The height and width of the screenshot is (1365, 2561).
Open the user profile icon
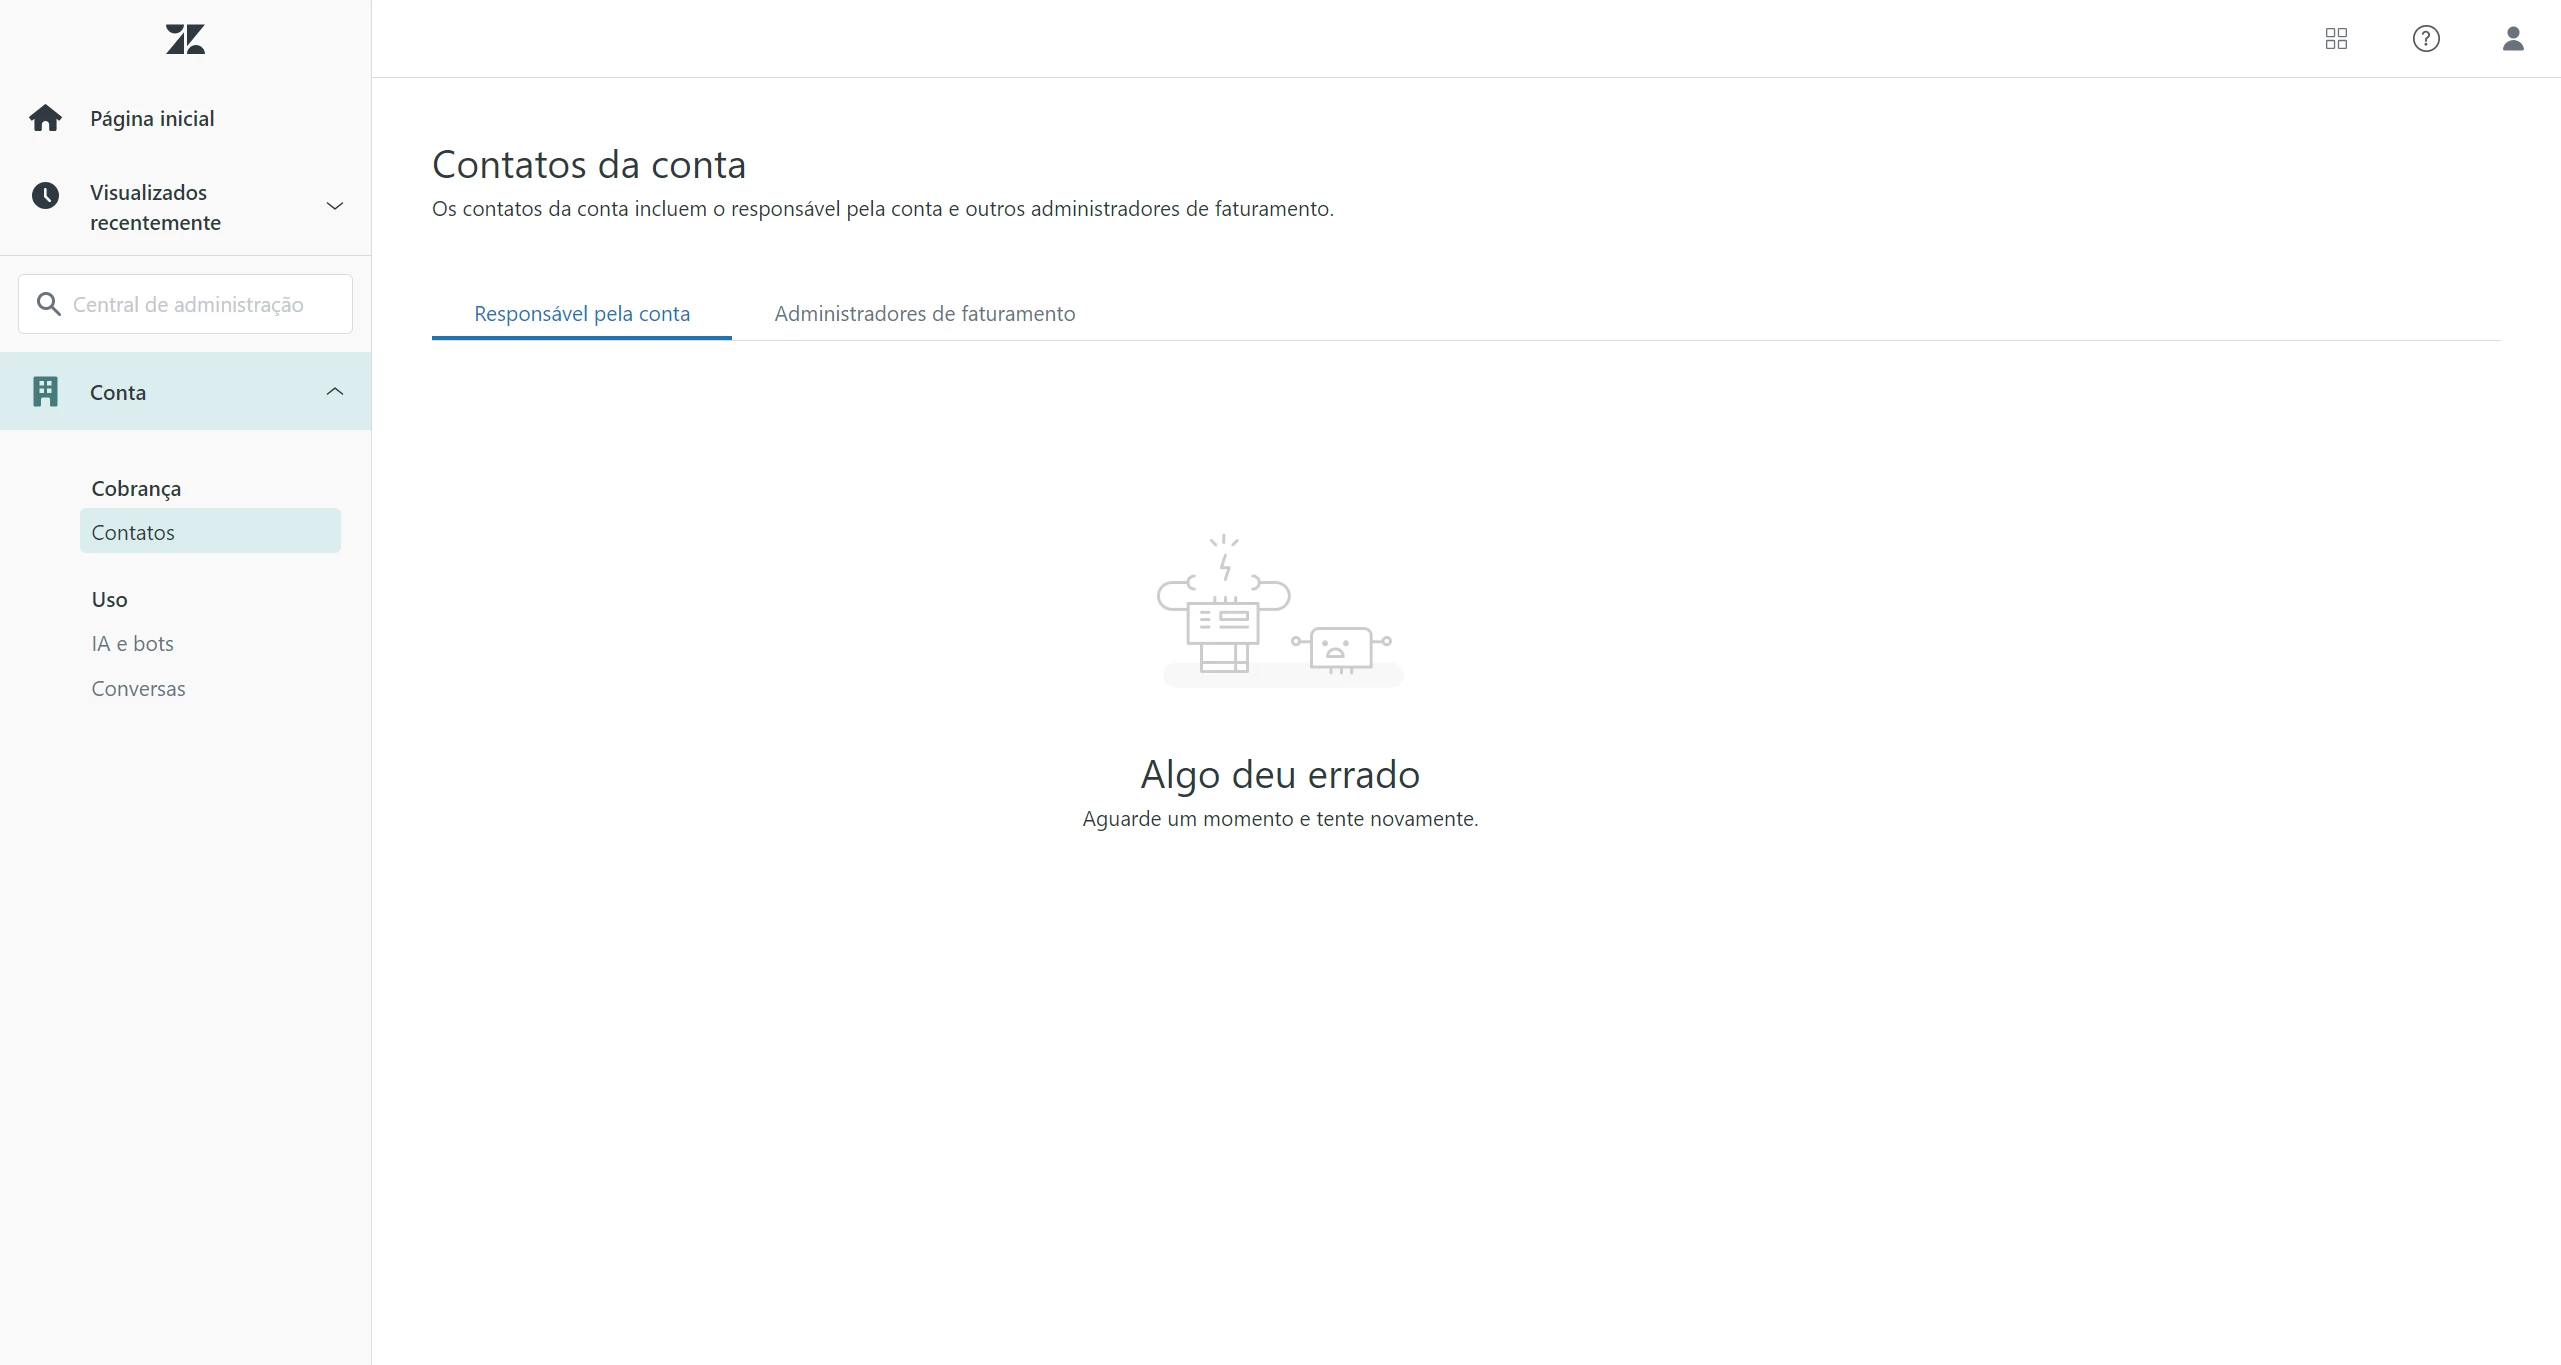(2513, 39)
